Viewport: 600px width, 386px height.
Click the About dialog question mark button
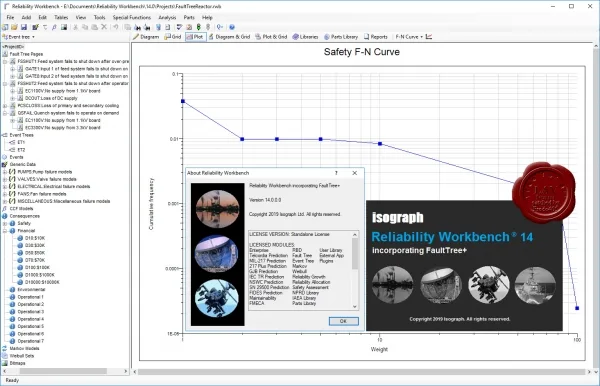point(336,173)
